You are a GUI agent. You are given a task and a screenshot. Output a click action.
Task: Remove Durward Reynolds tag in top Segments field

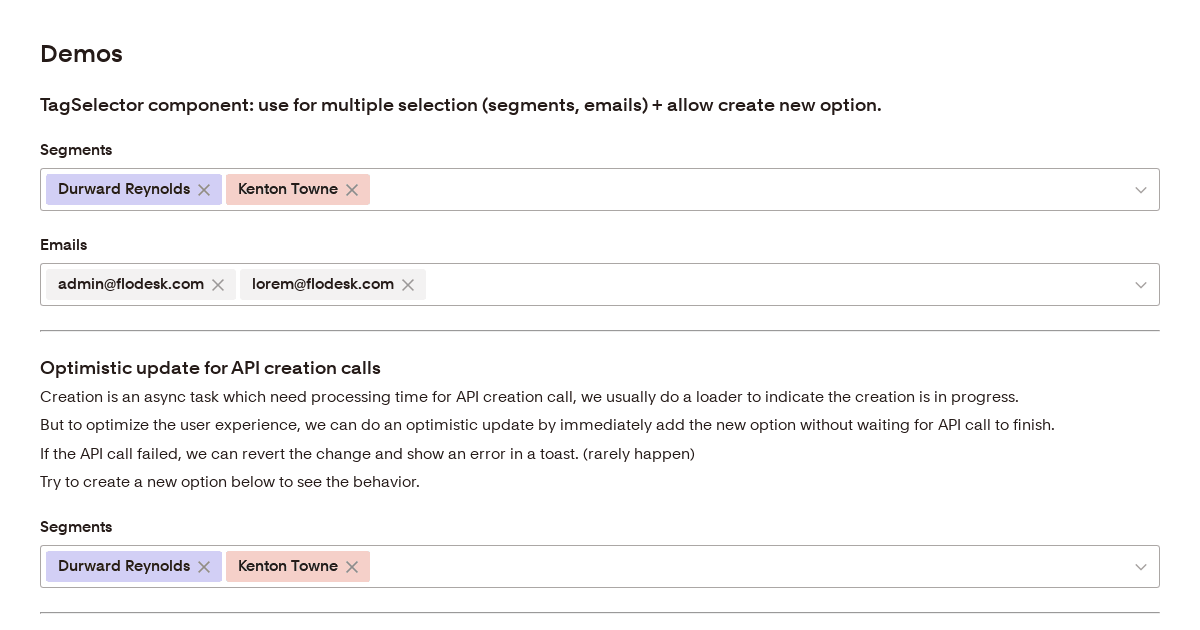204,190
